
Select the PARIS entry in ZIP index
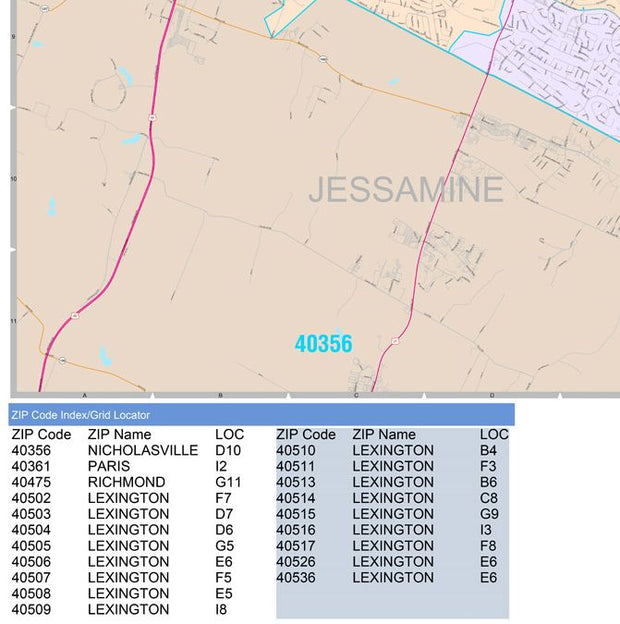click(109, 467)
